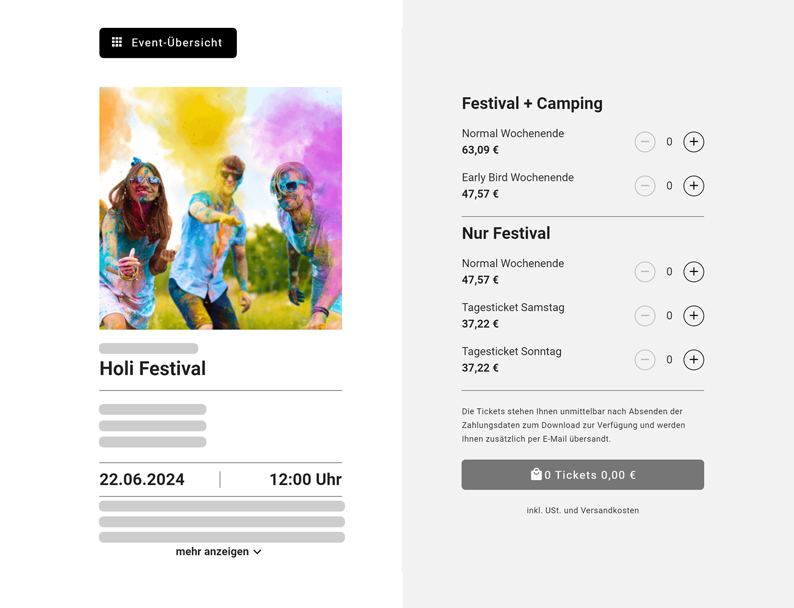The image size is (794, 608).
Task: Click the chevron next to mehr anzeigen
Action: click(x=258, y=552)
